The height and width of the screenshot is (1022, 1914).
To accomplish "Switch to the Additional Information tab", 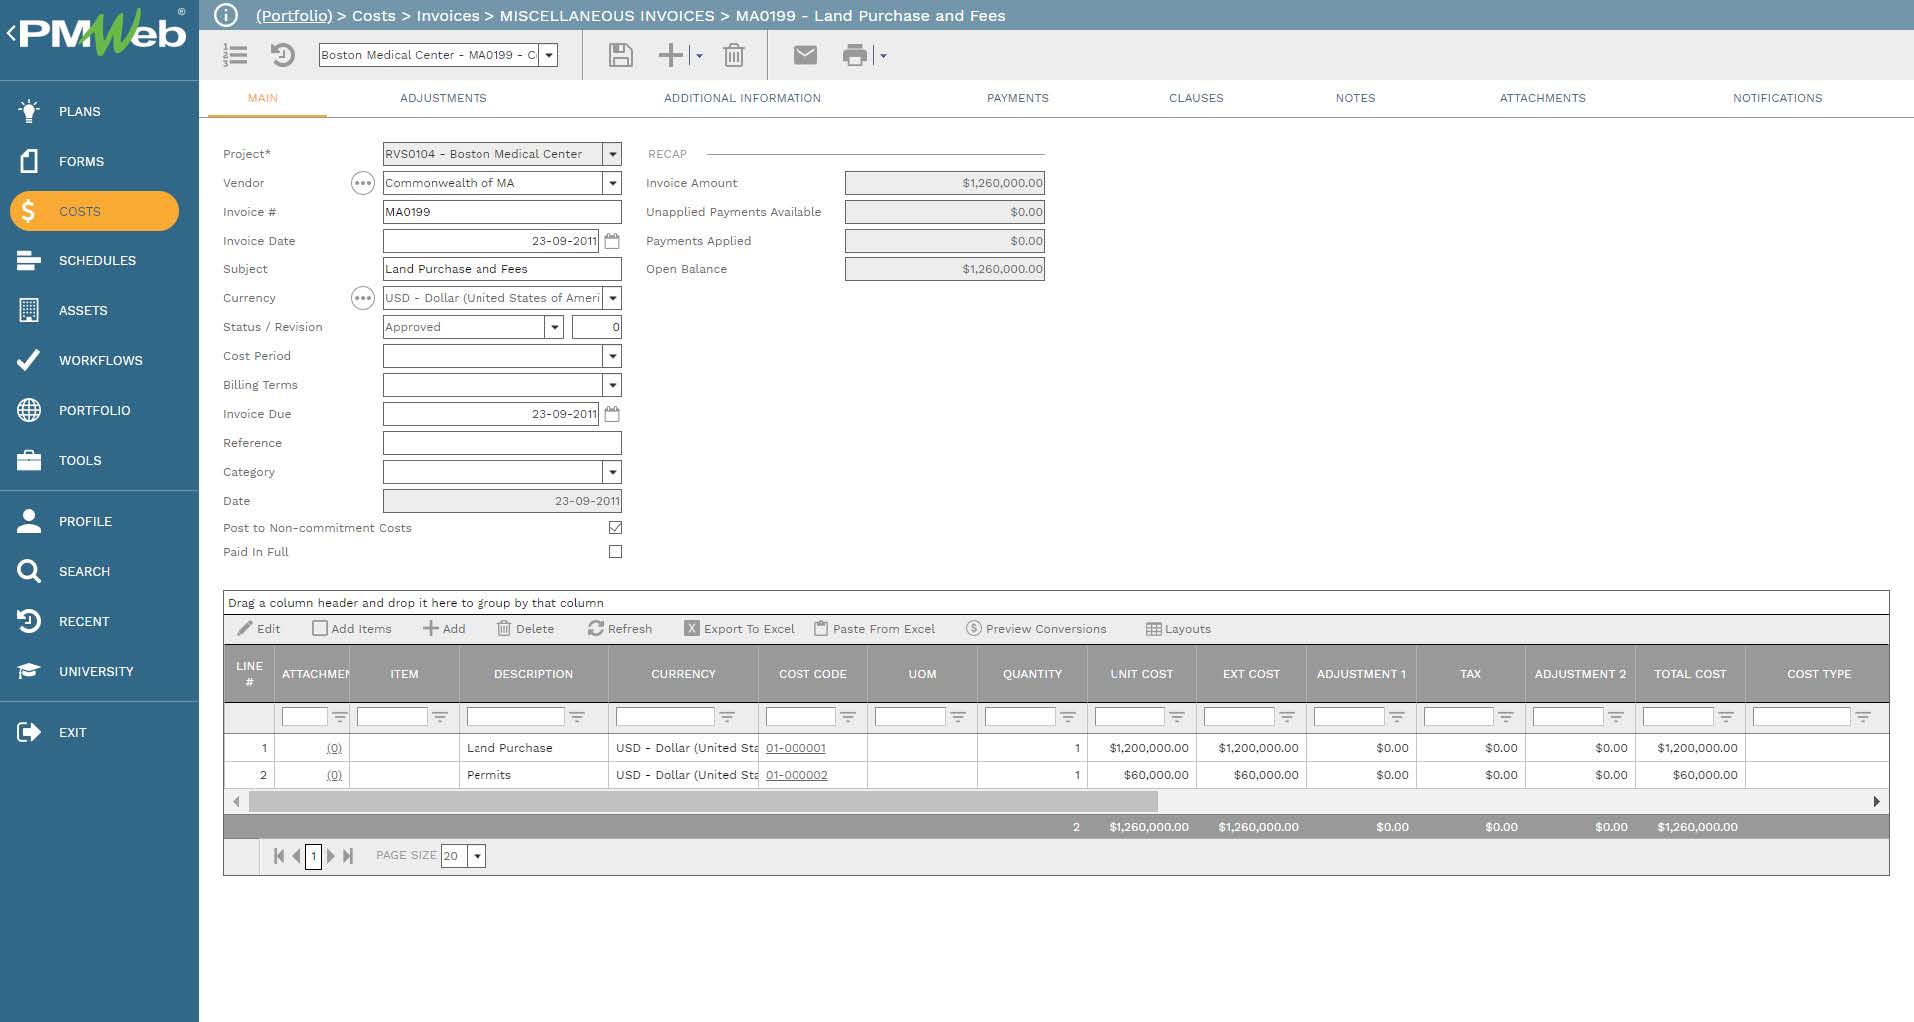I will point(742,98).
